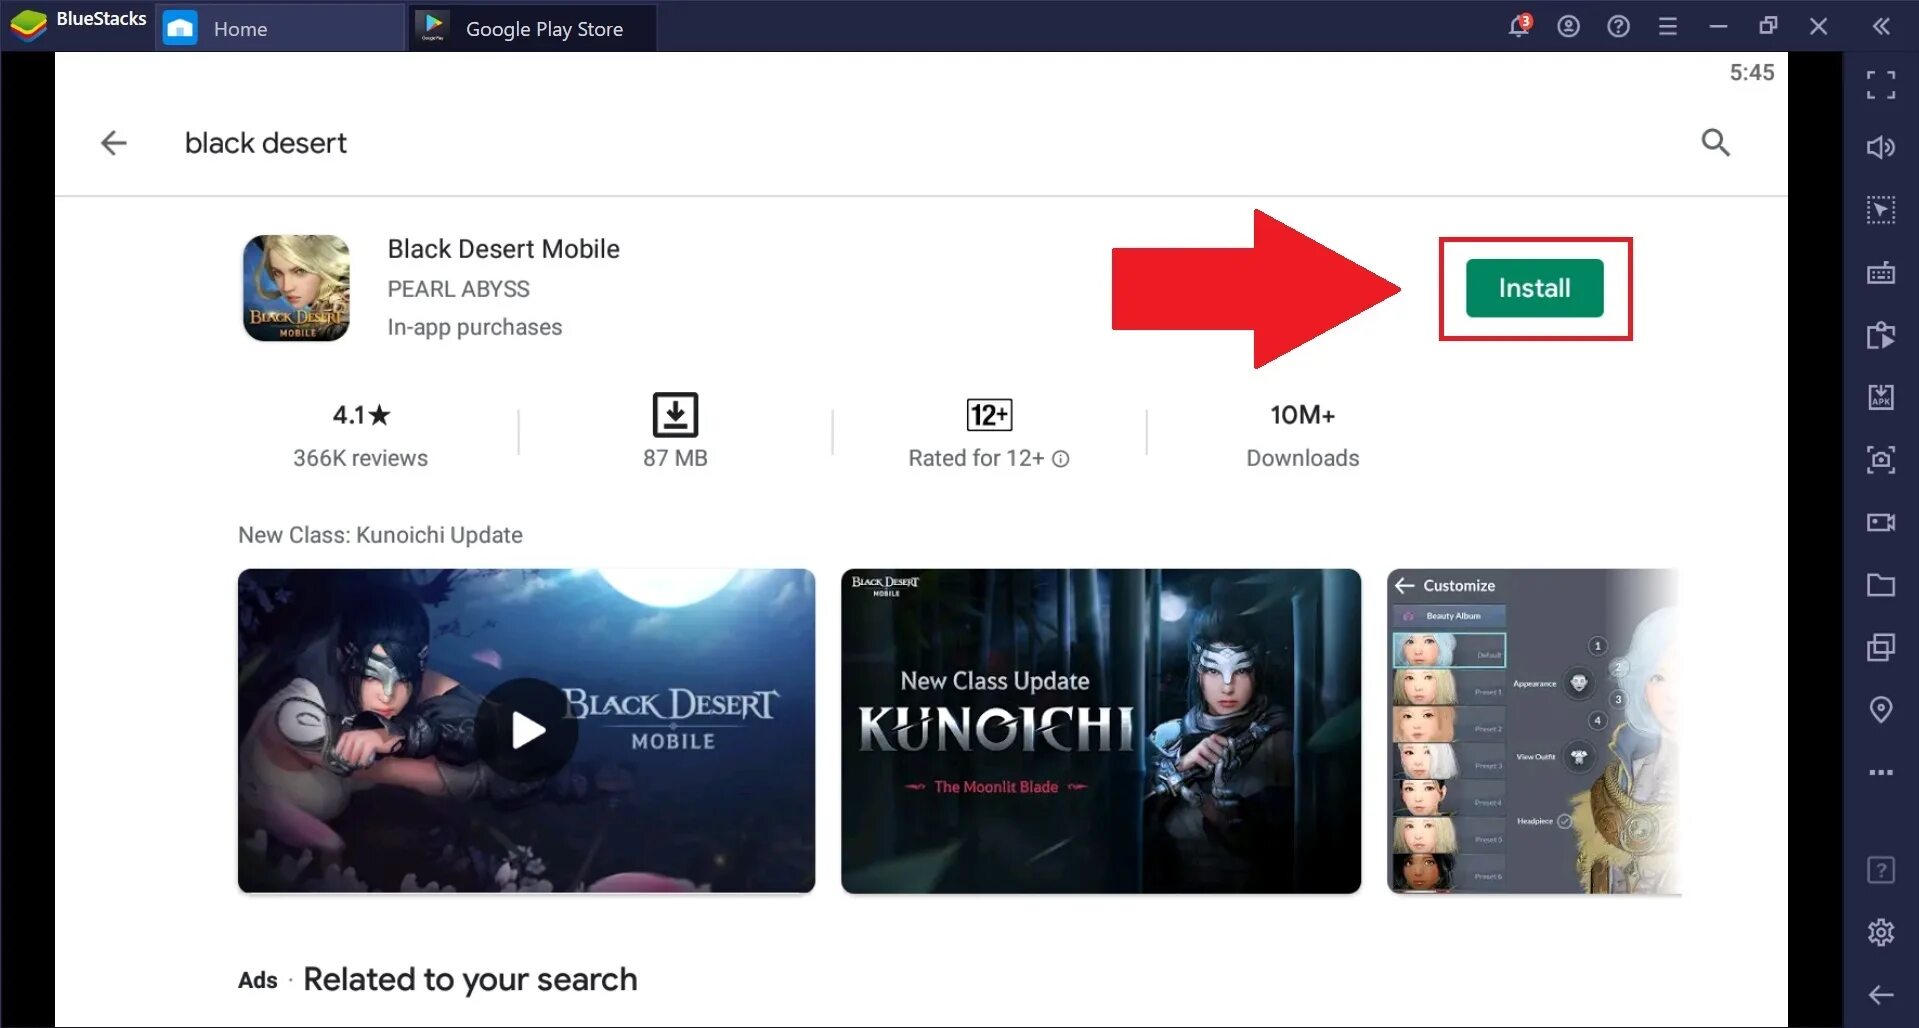
Task: Take a screenshot with the camera icon
Action: coord(1880,459)
